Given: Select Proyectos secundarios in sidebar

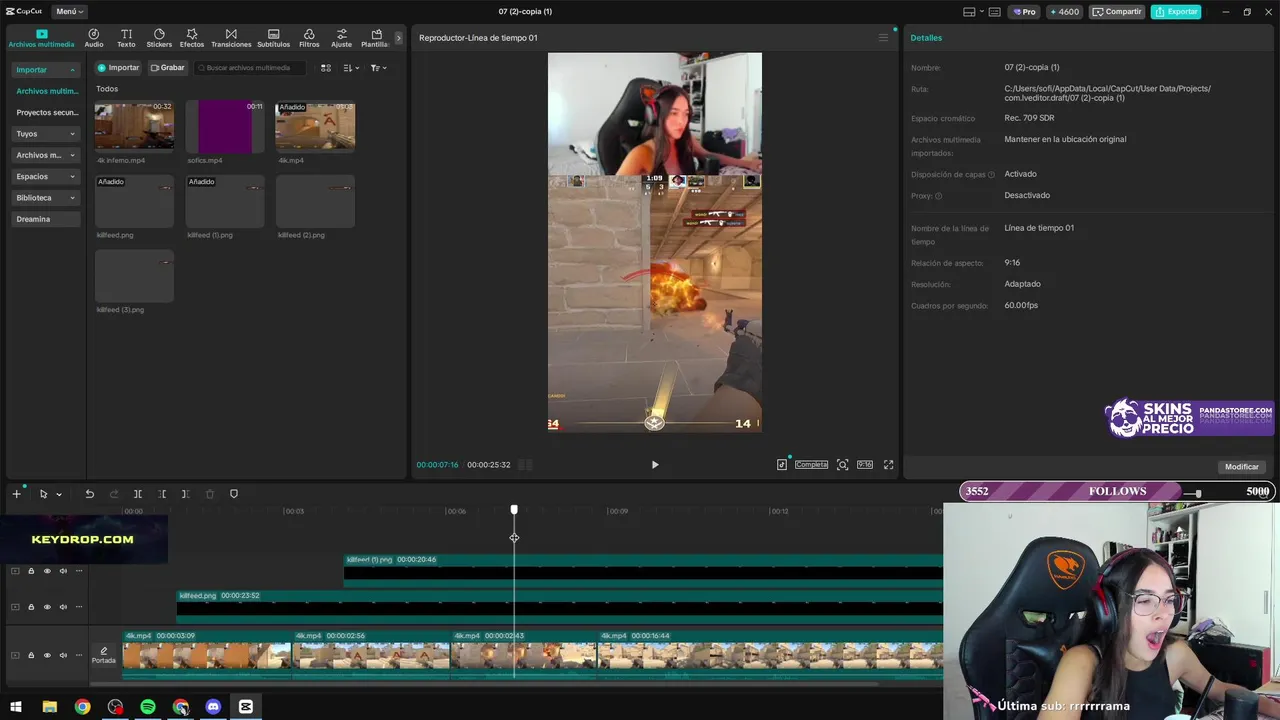Looking at the screenshot, I should (x=46, y=113).
